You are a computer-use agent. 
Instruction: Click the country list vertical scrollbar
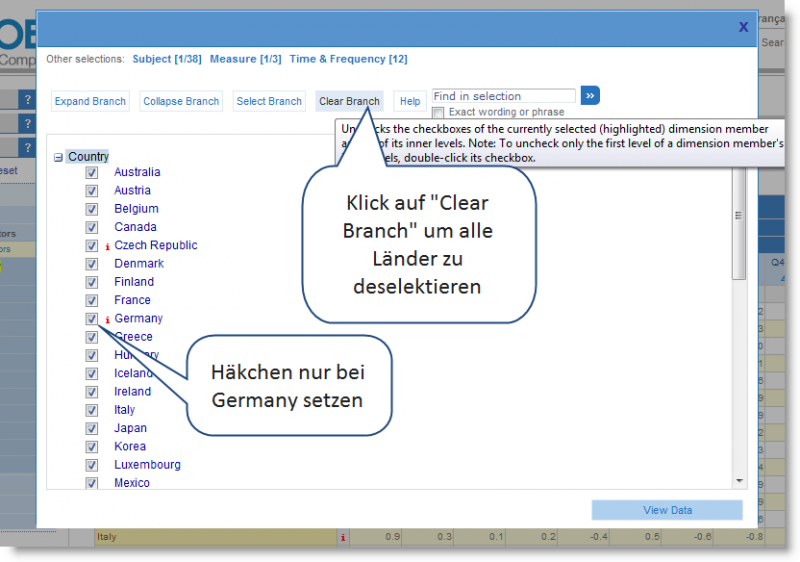[x=739, y=230]
